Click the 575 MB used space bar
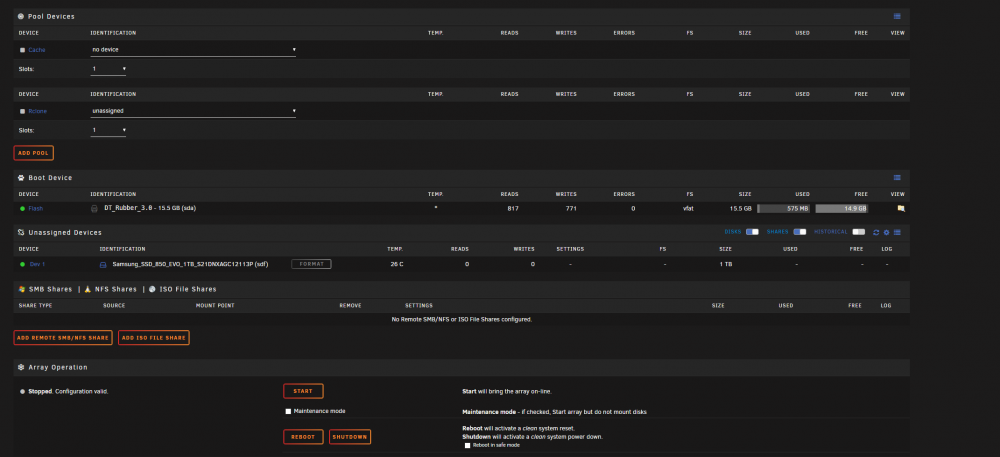This screenshot has width=1000, height=457. coord(784,208)
